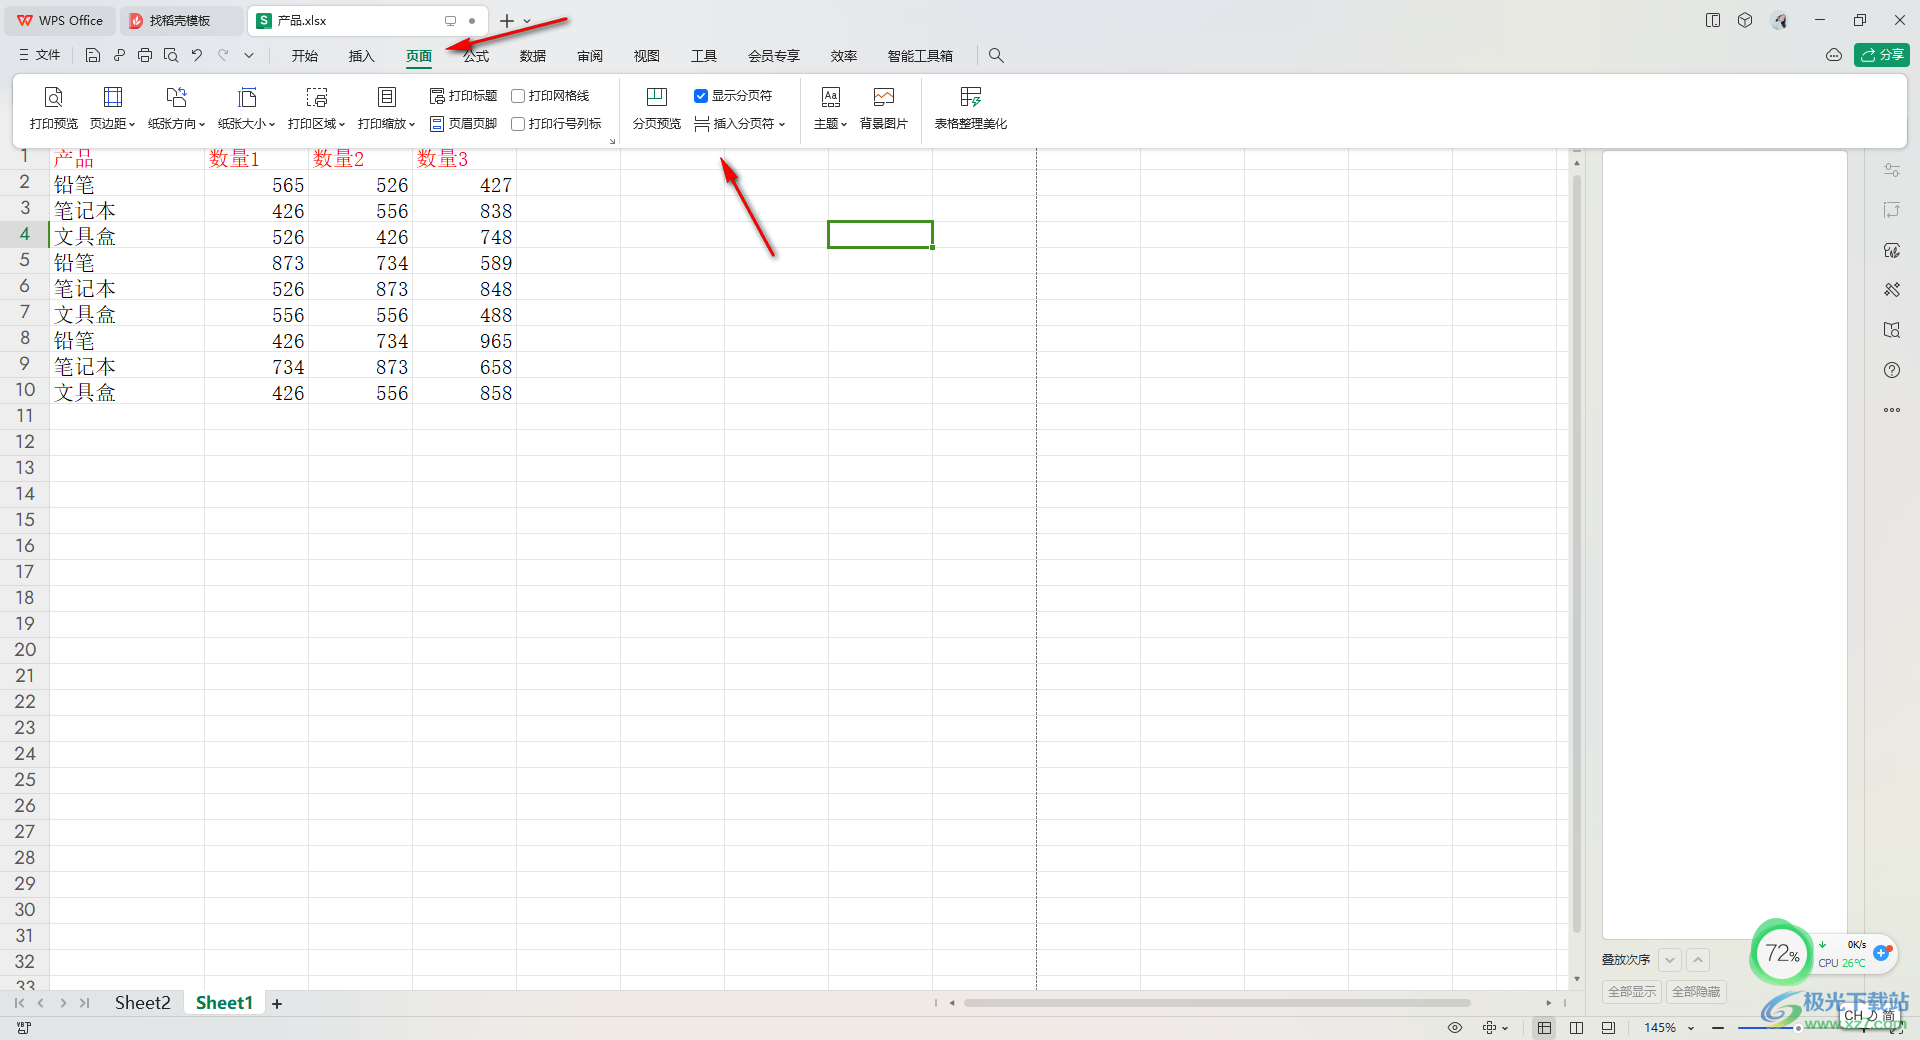Click the horizontal scrollbar

1217,1003
